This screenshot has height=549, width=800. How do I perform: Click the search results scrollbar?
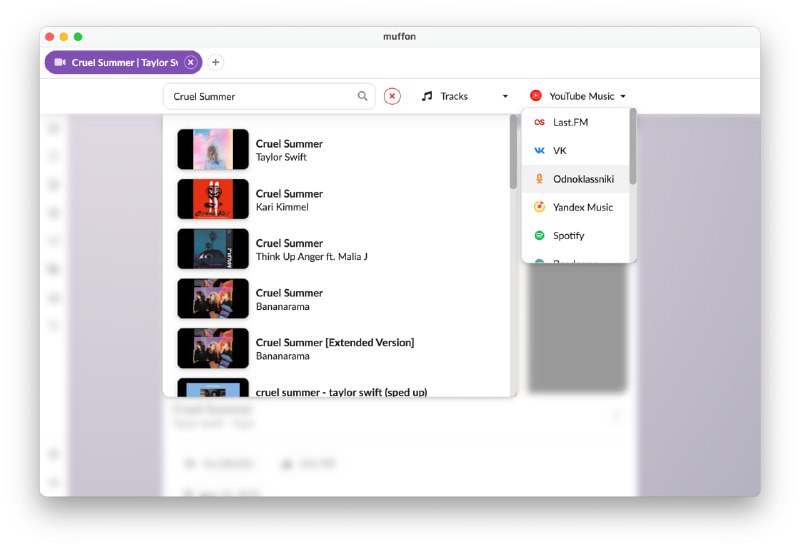(513, 152)
